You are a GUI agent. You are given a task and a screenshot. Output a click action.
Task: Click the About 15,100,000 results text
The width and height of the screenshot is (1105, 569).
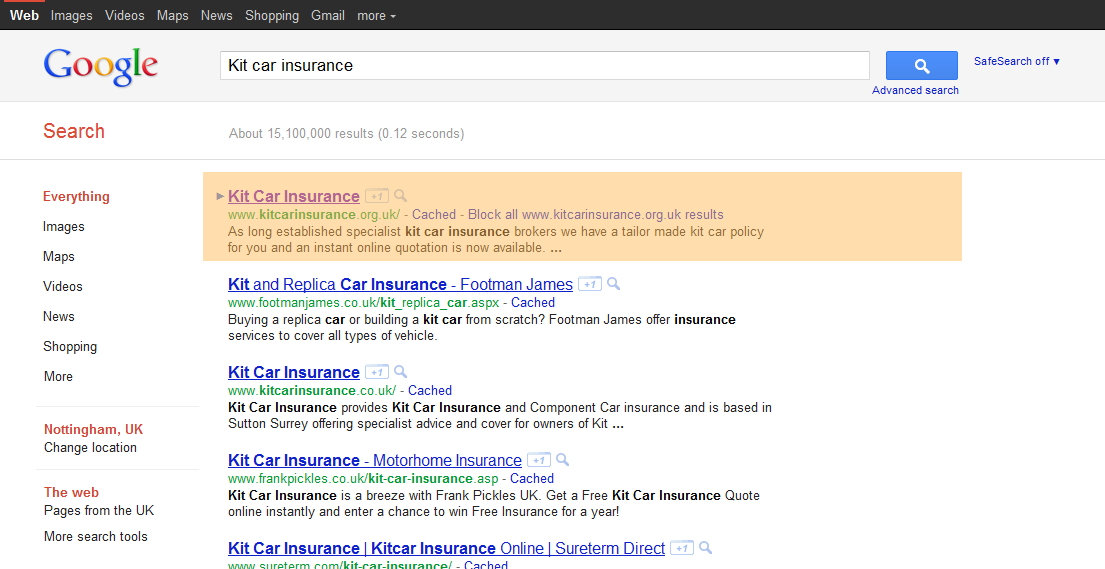[x=347, y=133]
